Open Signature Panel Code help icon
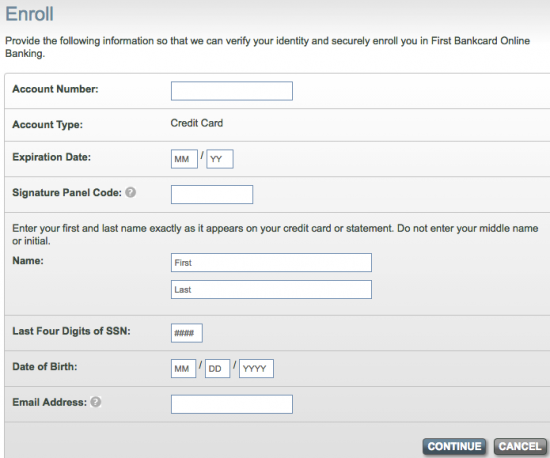550x458 pixels. [x=130, y=193]
